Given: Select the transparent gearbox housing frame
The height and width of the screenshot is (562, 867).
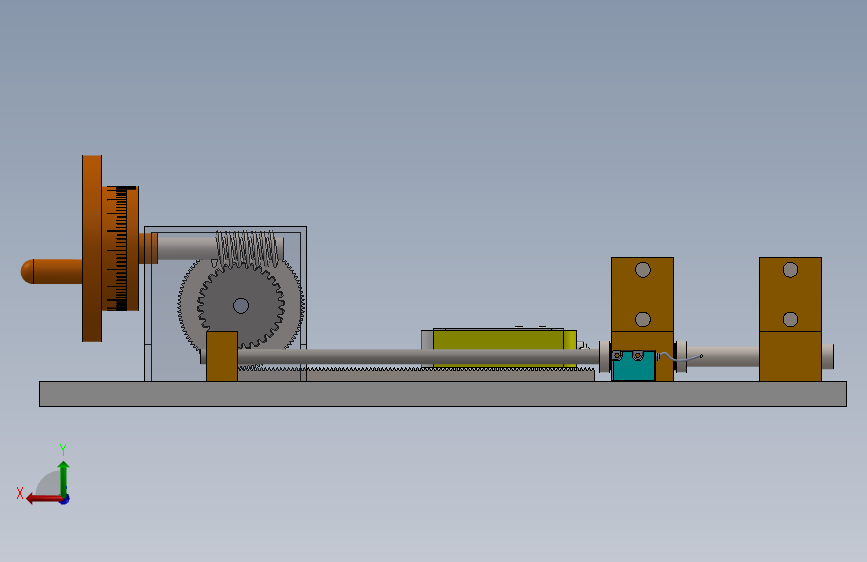Looking at the screenshot, I should 225,304.
